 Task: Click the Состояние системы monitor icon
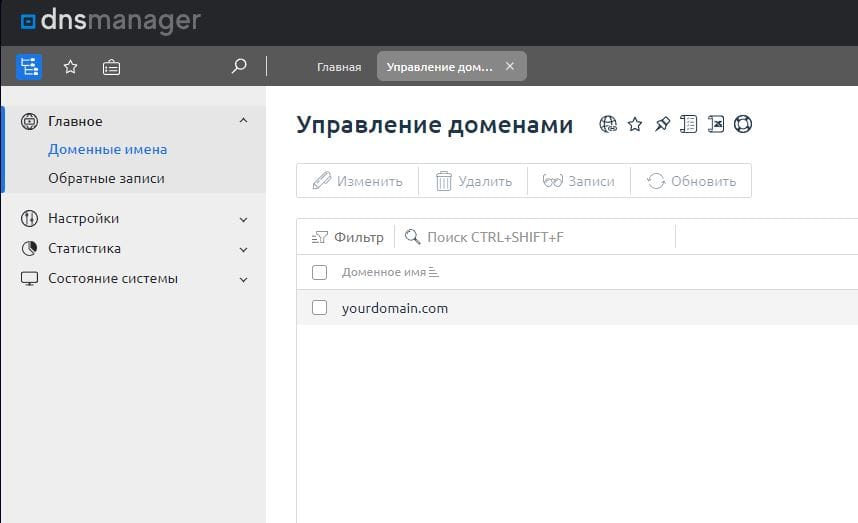click(30, 278)
